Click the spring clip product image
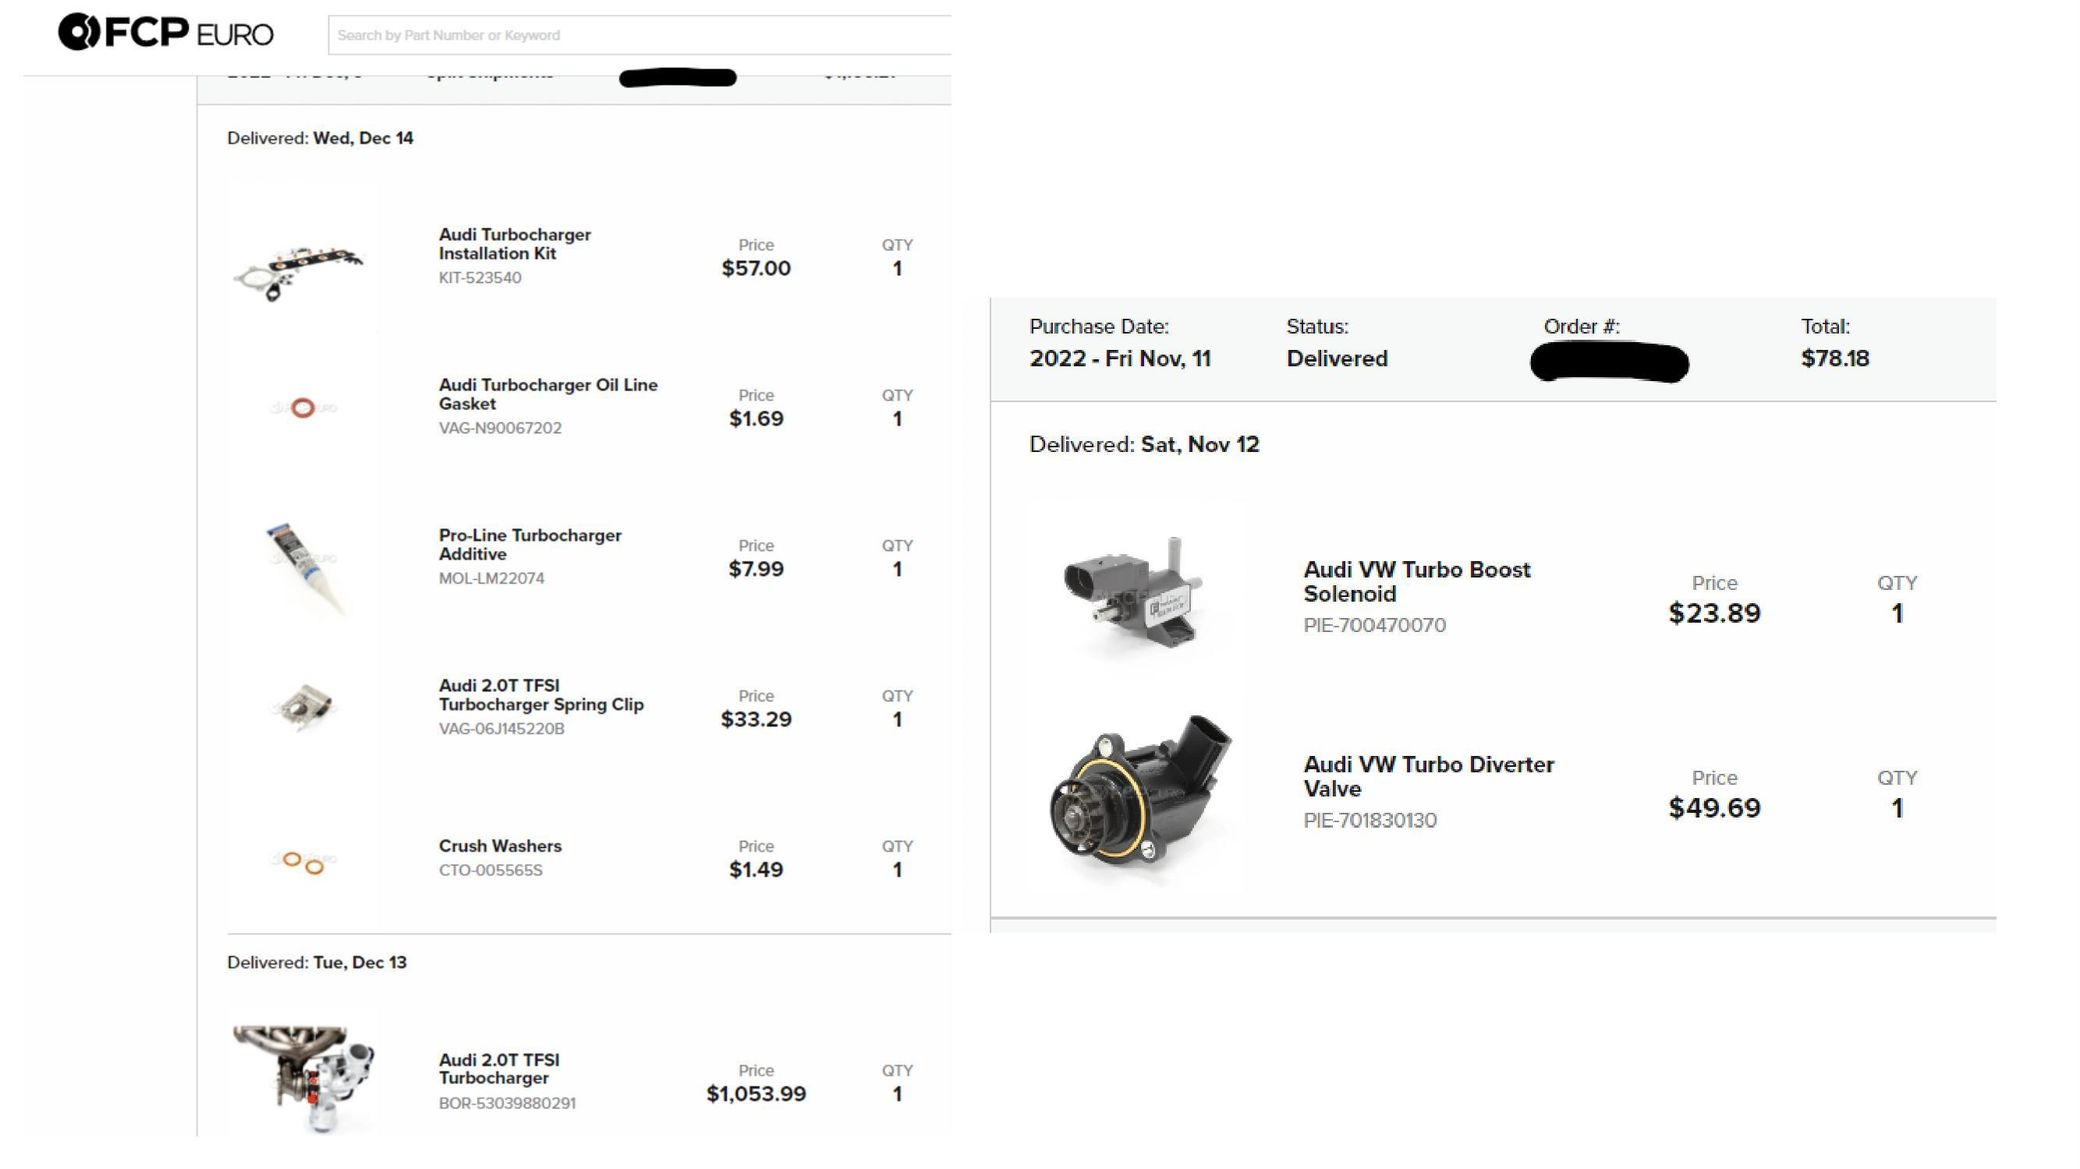 (303, 707)
